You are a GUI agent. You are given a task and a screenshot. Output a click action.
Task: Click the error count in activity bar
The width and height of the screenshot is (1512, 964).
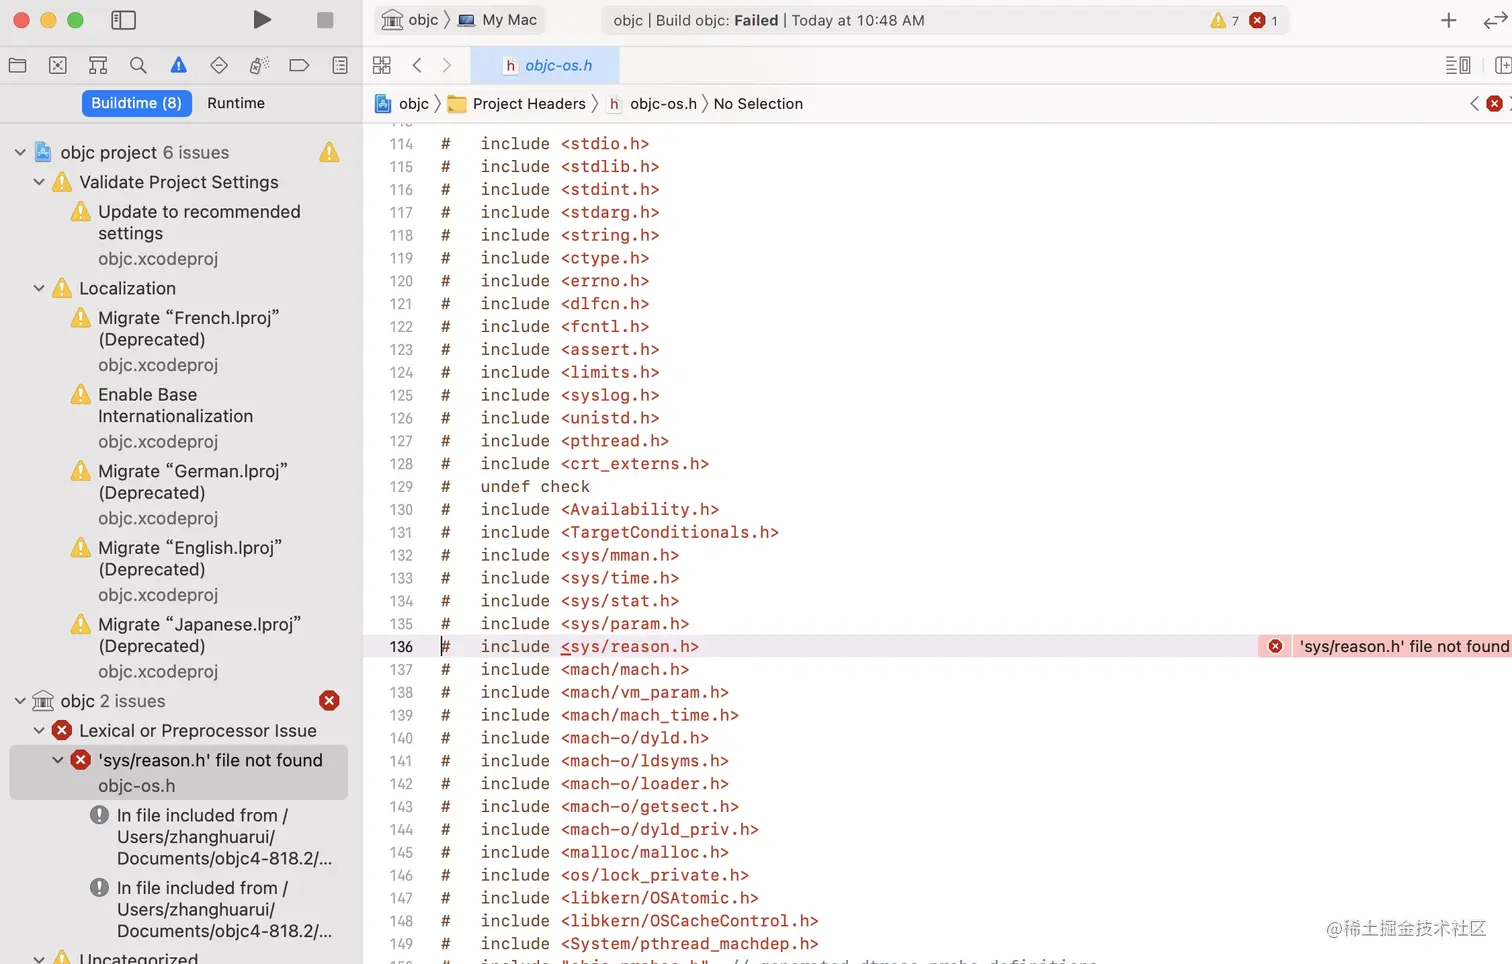pos(1264,20)
